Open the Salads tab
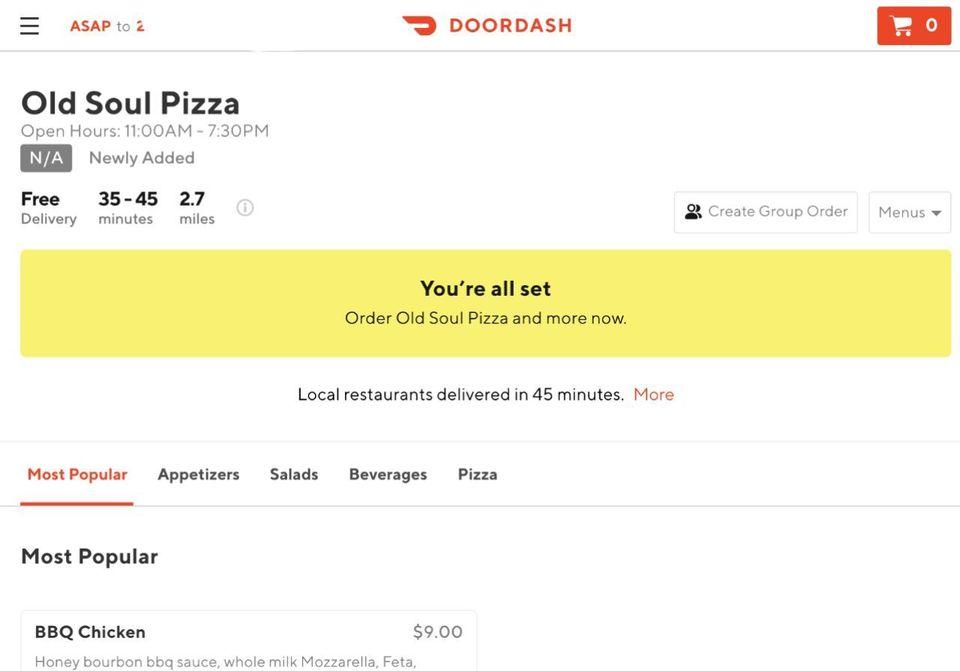This screenshot has width=960, height=671. point(294,475)
